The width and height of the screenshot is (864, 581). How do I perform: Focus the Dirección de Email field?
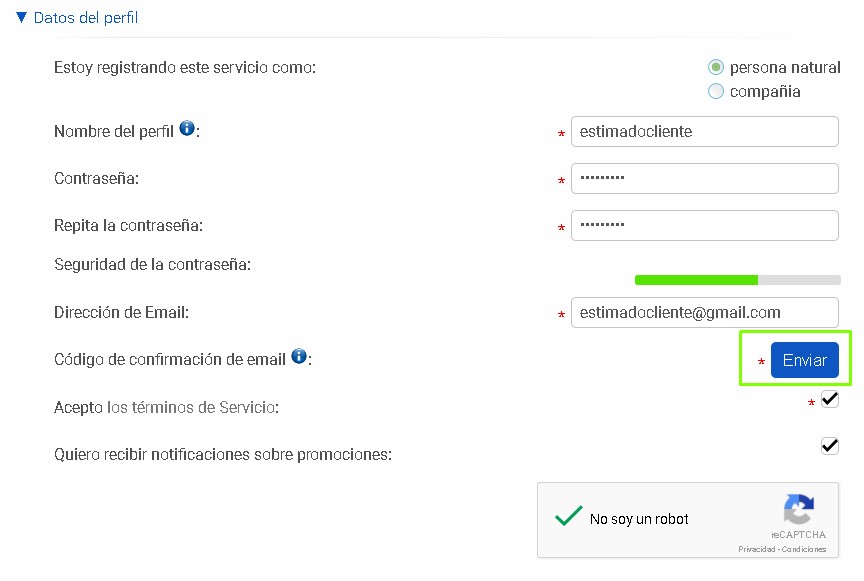coord(705,313)
